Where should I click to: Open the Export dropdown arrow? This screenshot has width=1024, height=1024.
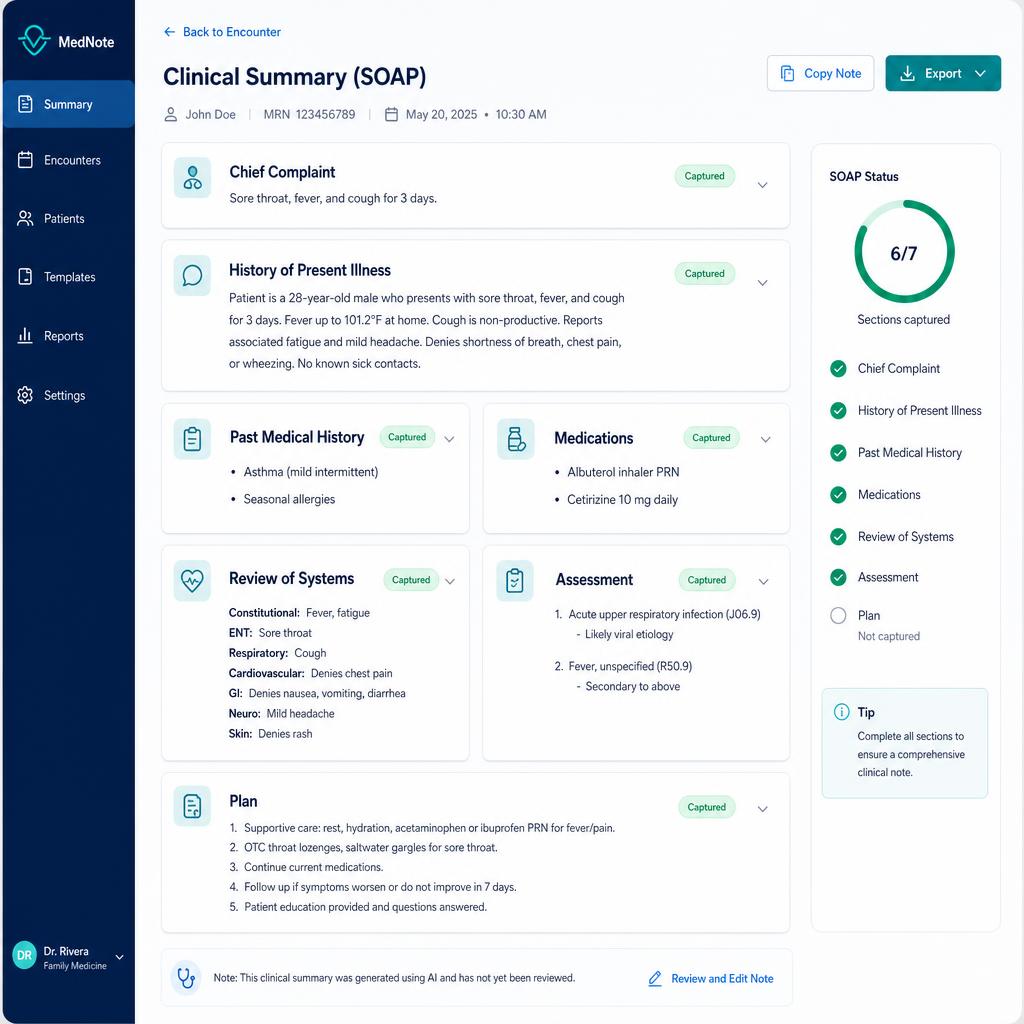(x=980, y=73)
